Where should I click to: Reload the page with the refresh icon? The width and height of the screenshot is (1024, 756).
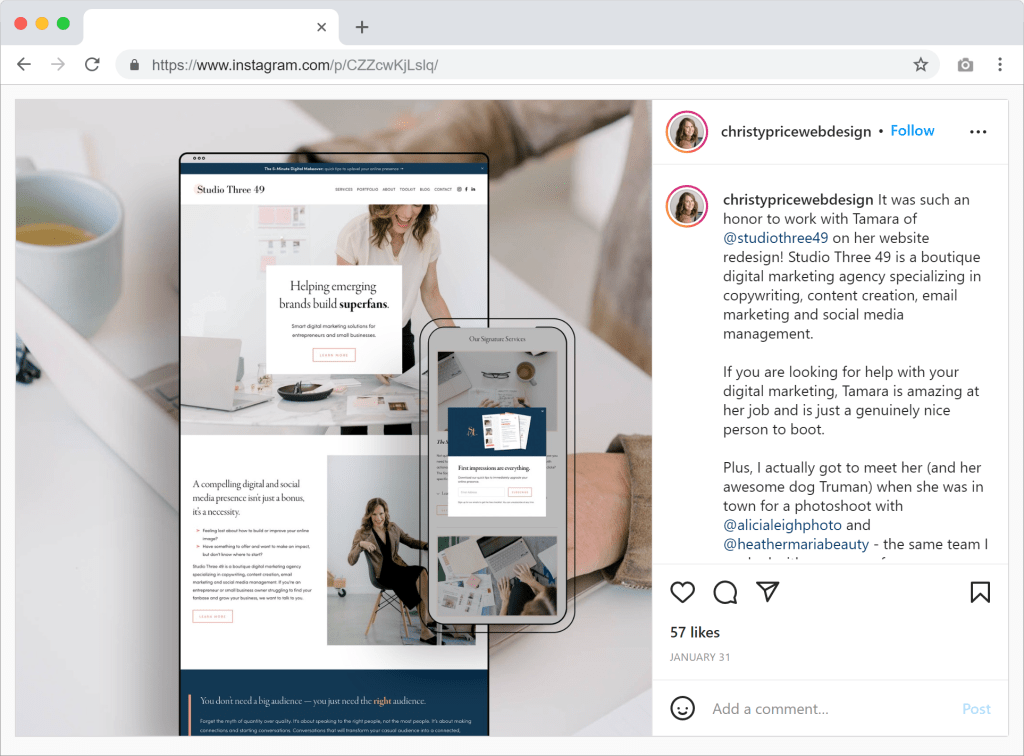(x=92, y=64)
